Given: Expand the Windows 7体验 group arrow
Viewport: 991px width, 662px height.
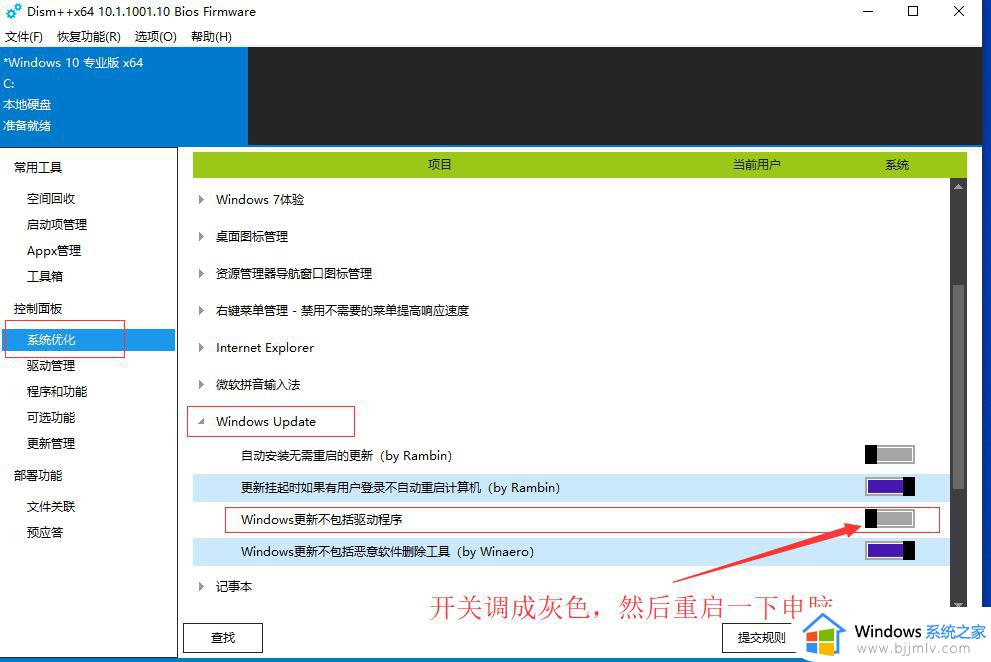Looking at the screenshot, I should point(201,200).
